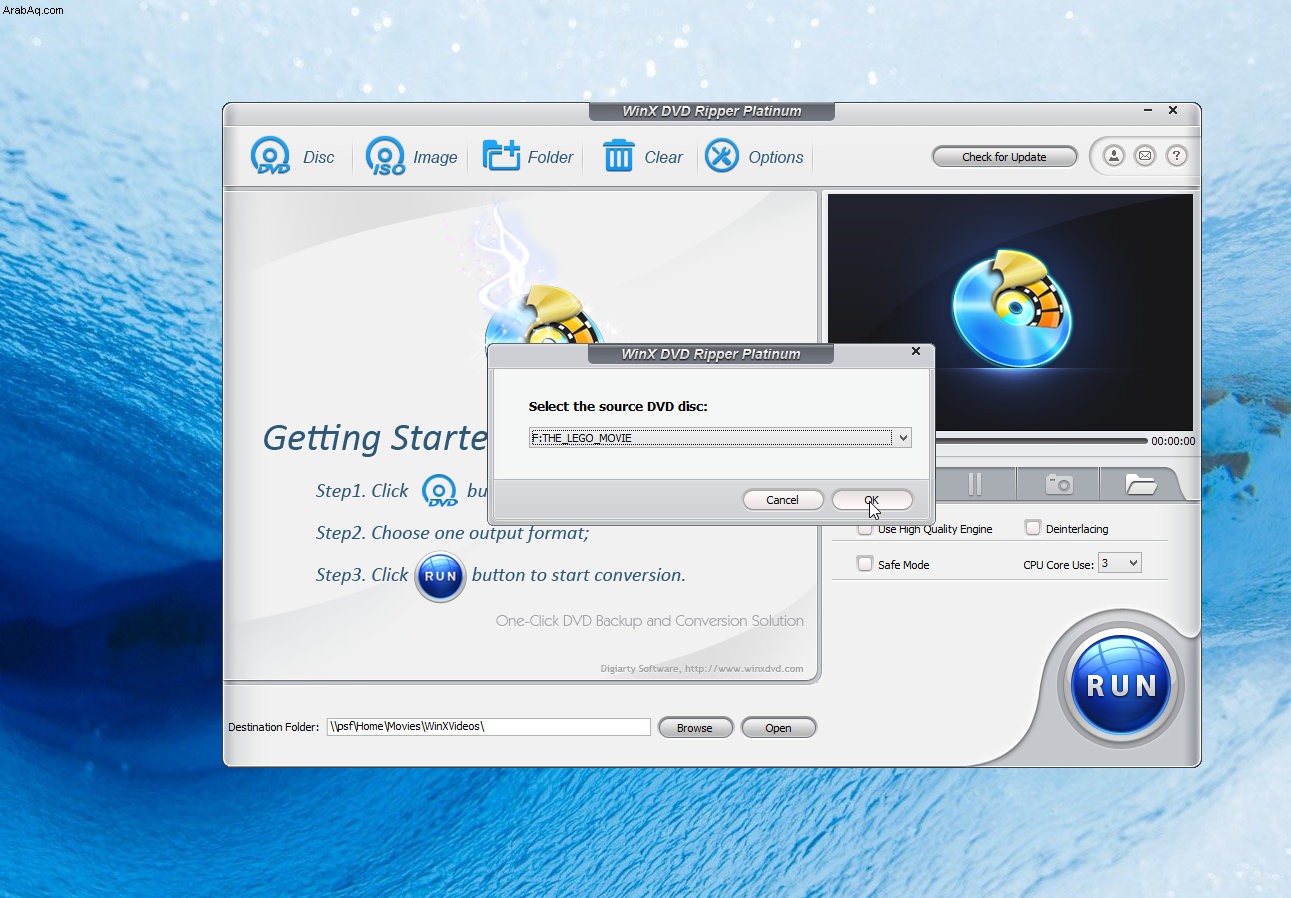Viewport: 1291px width, 898px height.
Task: Expand the source DVD disc dropdown
Action: point(903,438)
